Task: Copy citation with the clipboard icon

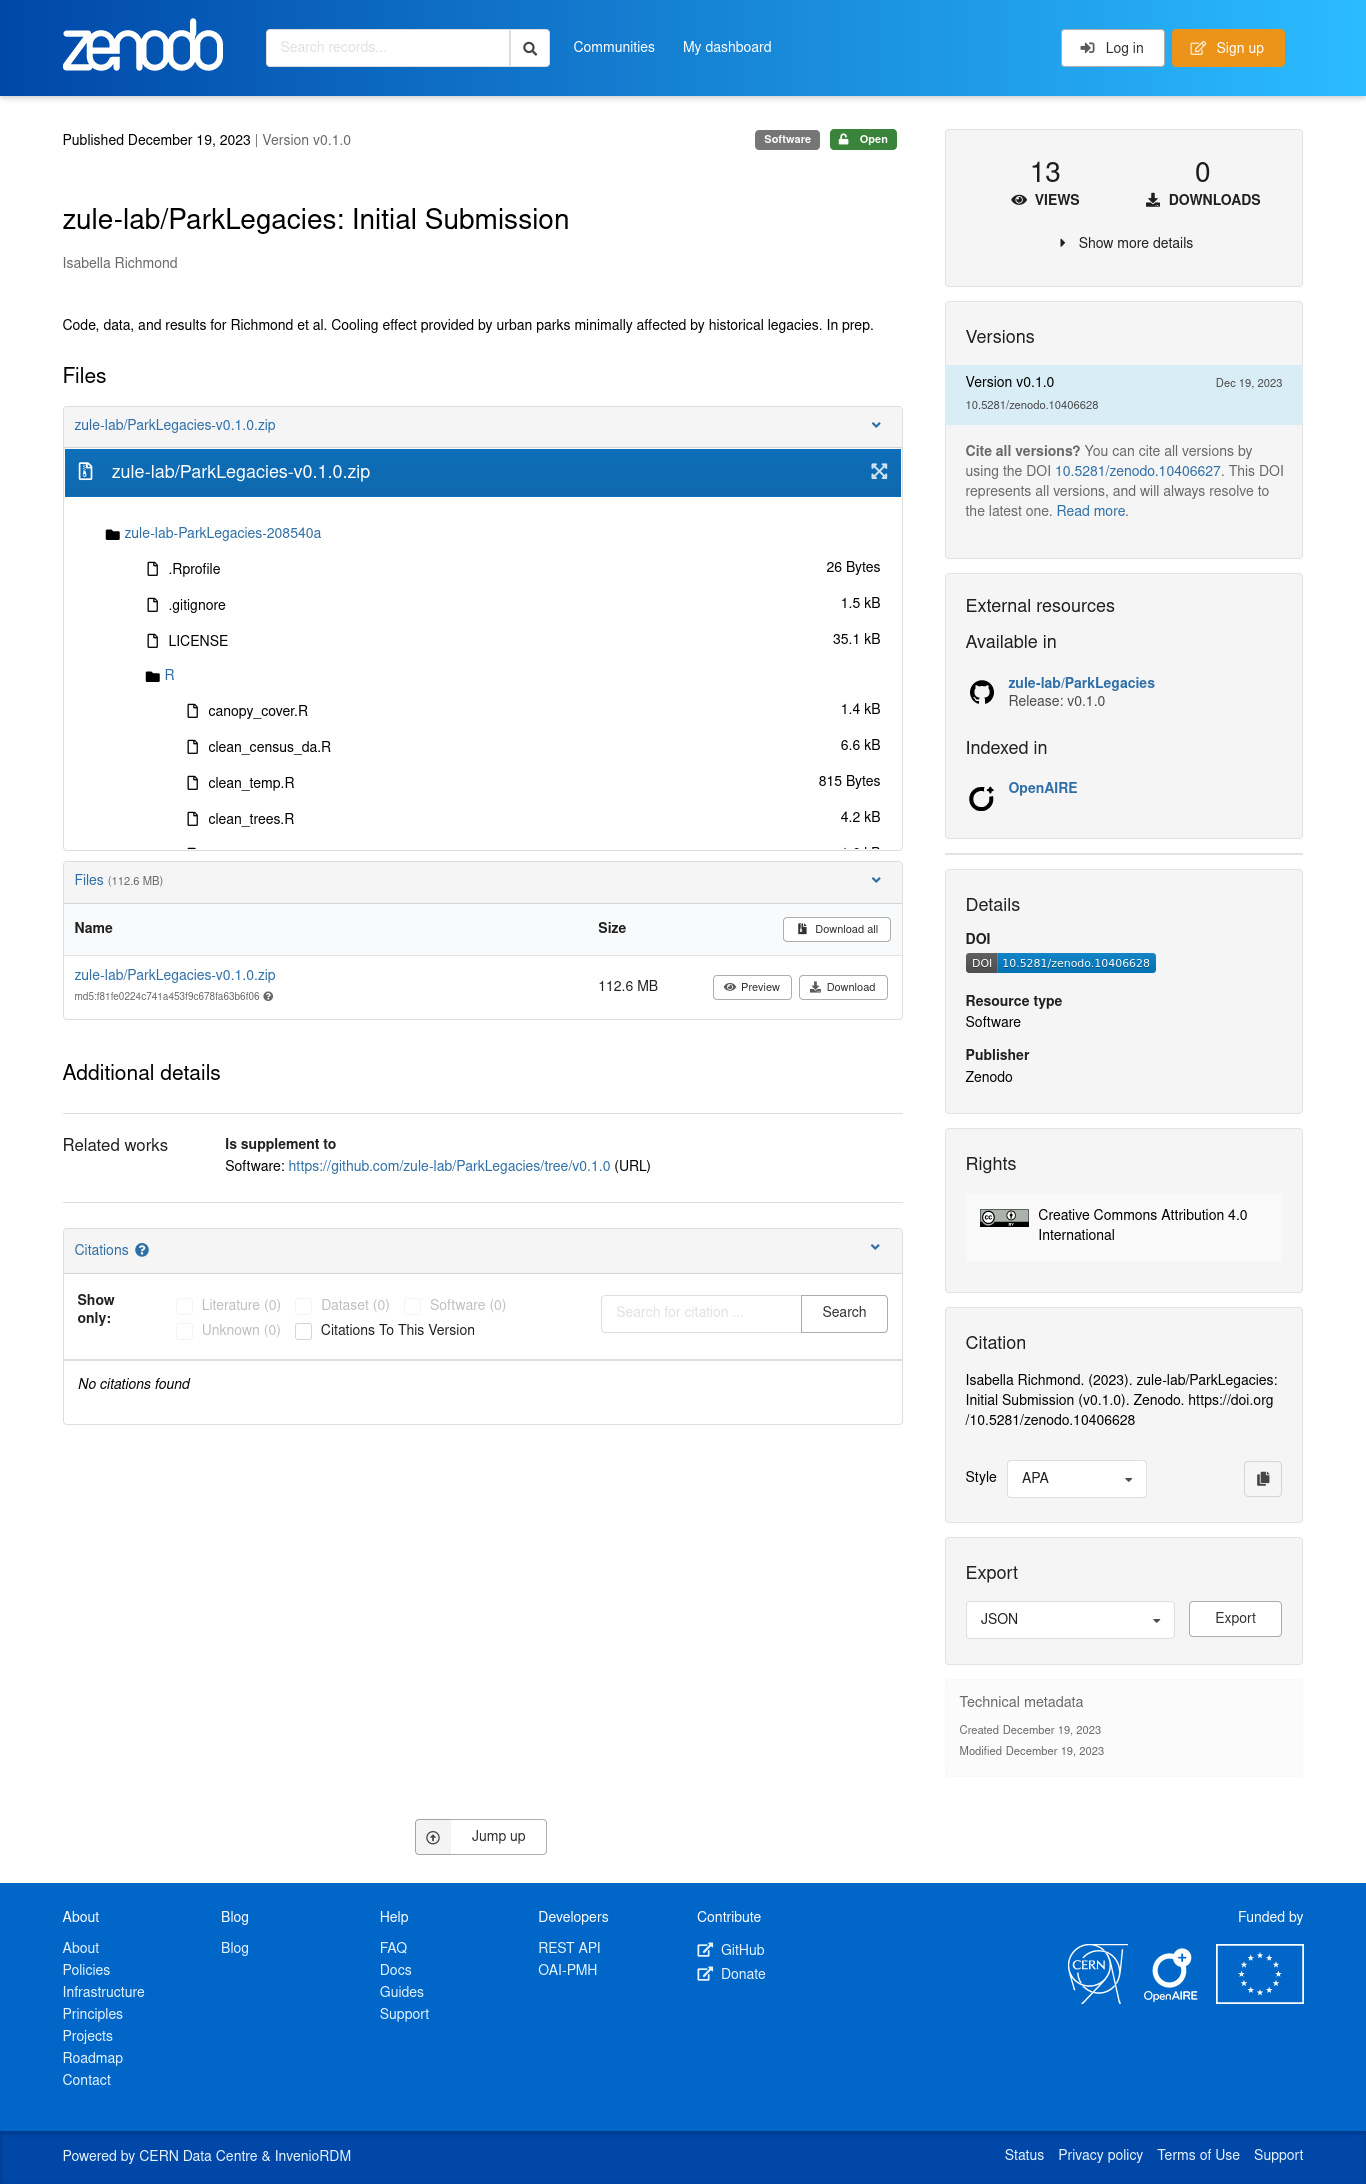Action: [x=1262, y=1479]
